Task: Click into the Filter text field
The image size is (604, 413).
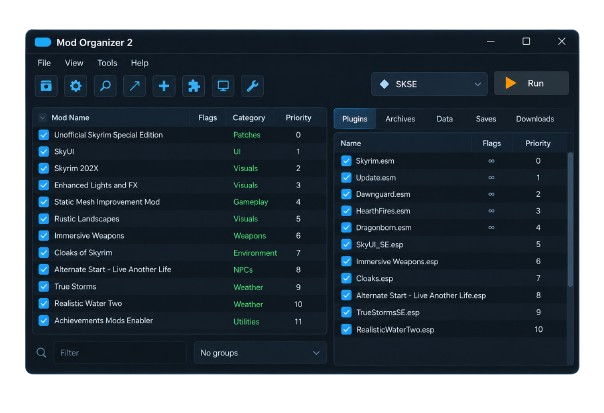Action: click(120, 353)
